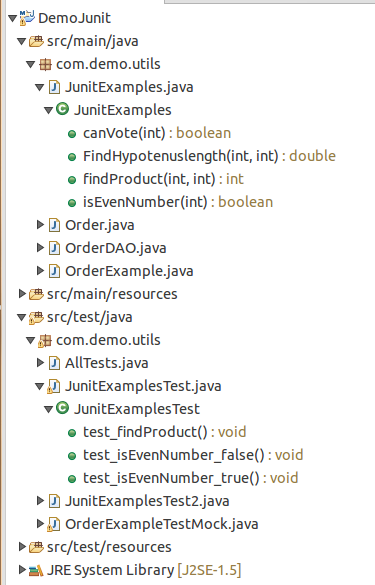The image size is (375, 585).
Task: Click the src/main/resources folder icon
Action: (x=36, y=294)
